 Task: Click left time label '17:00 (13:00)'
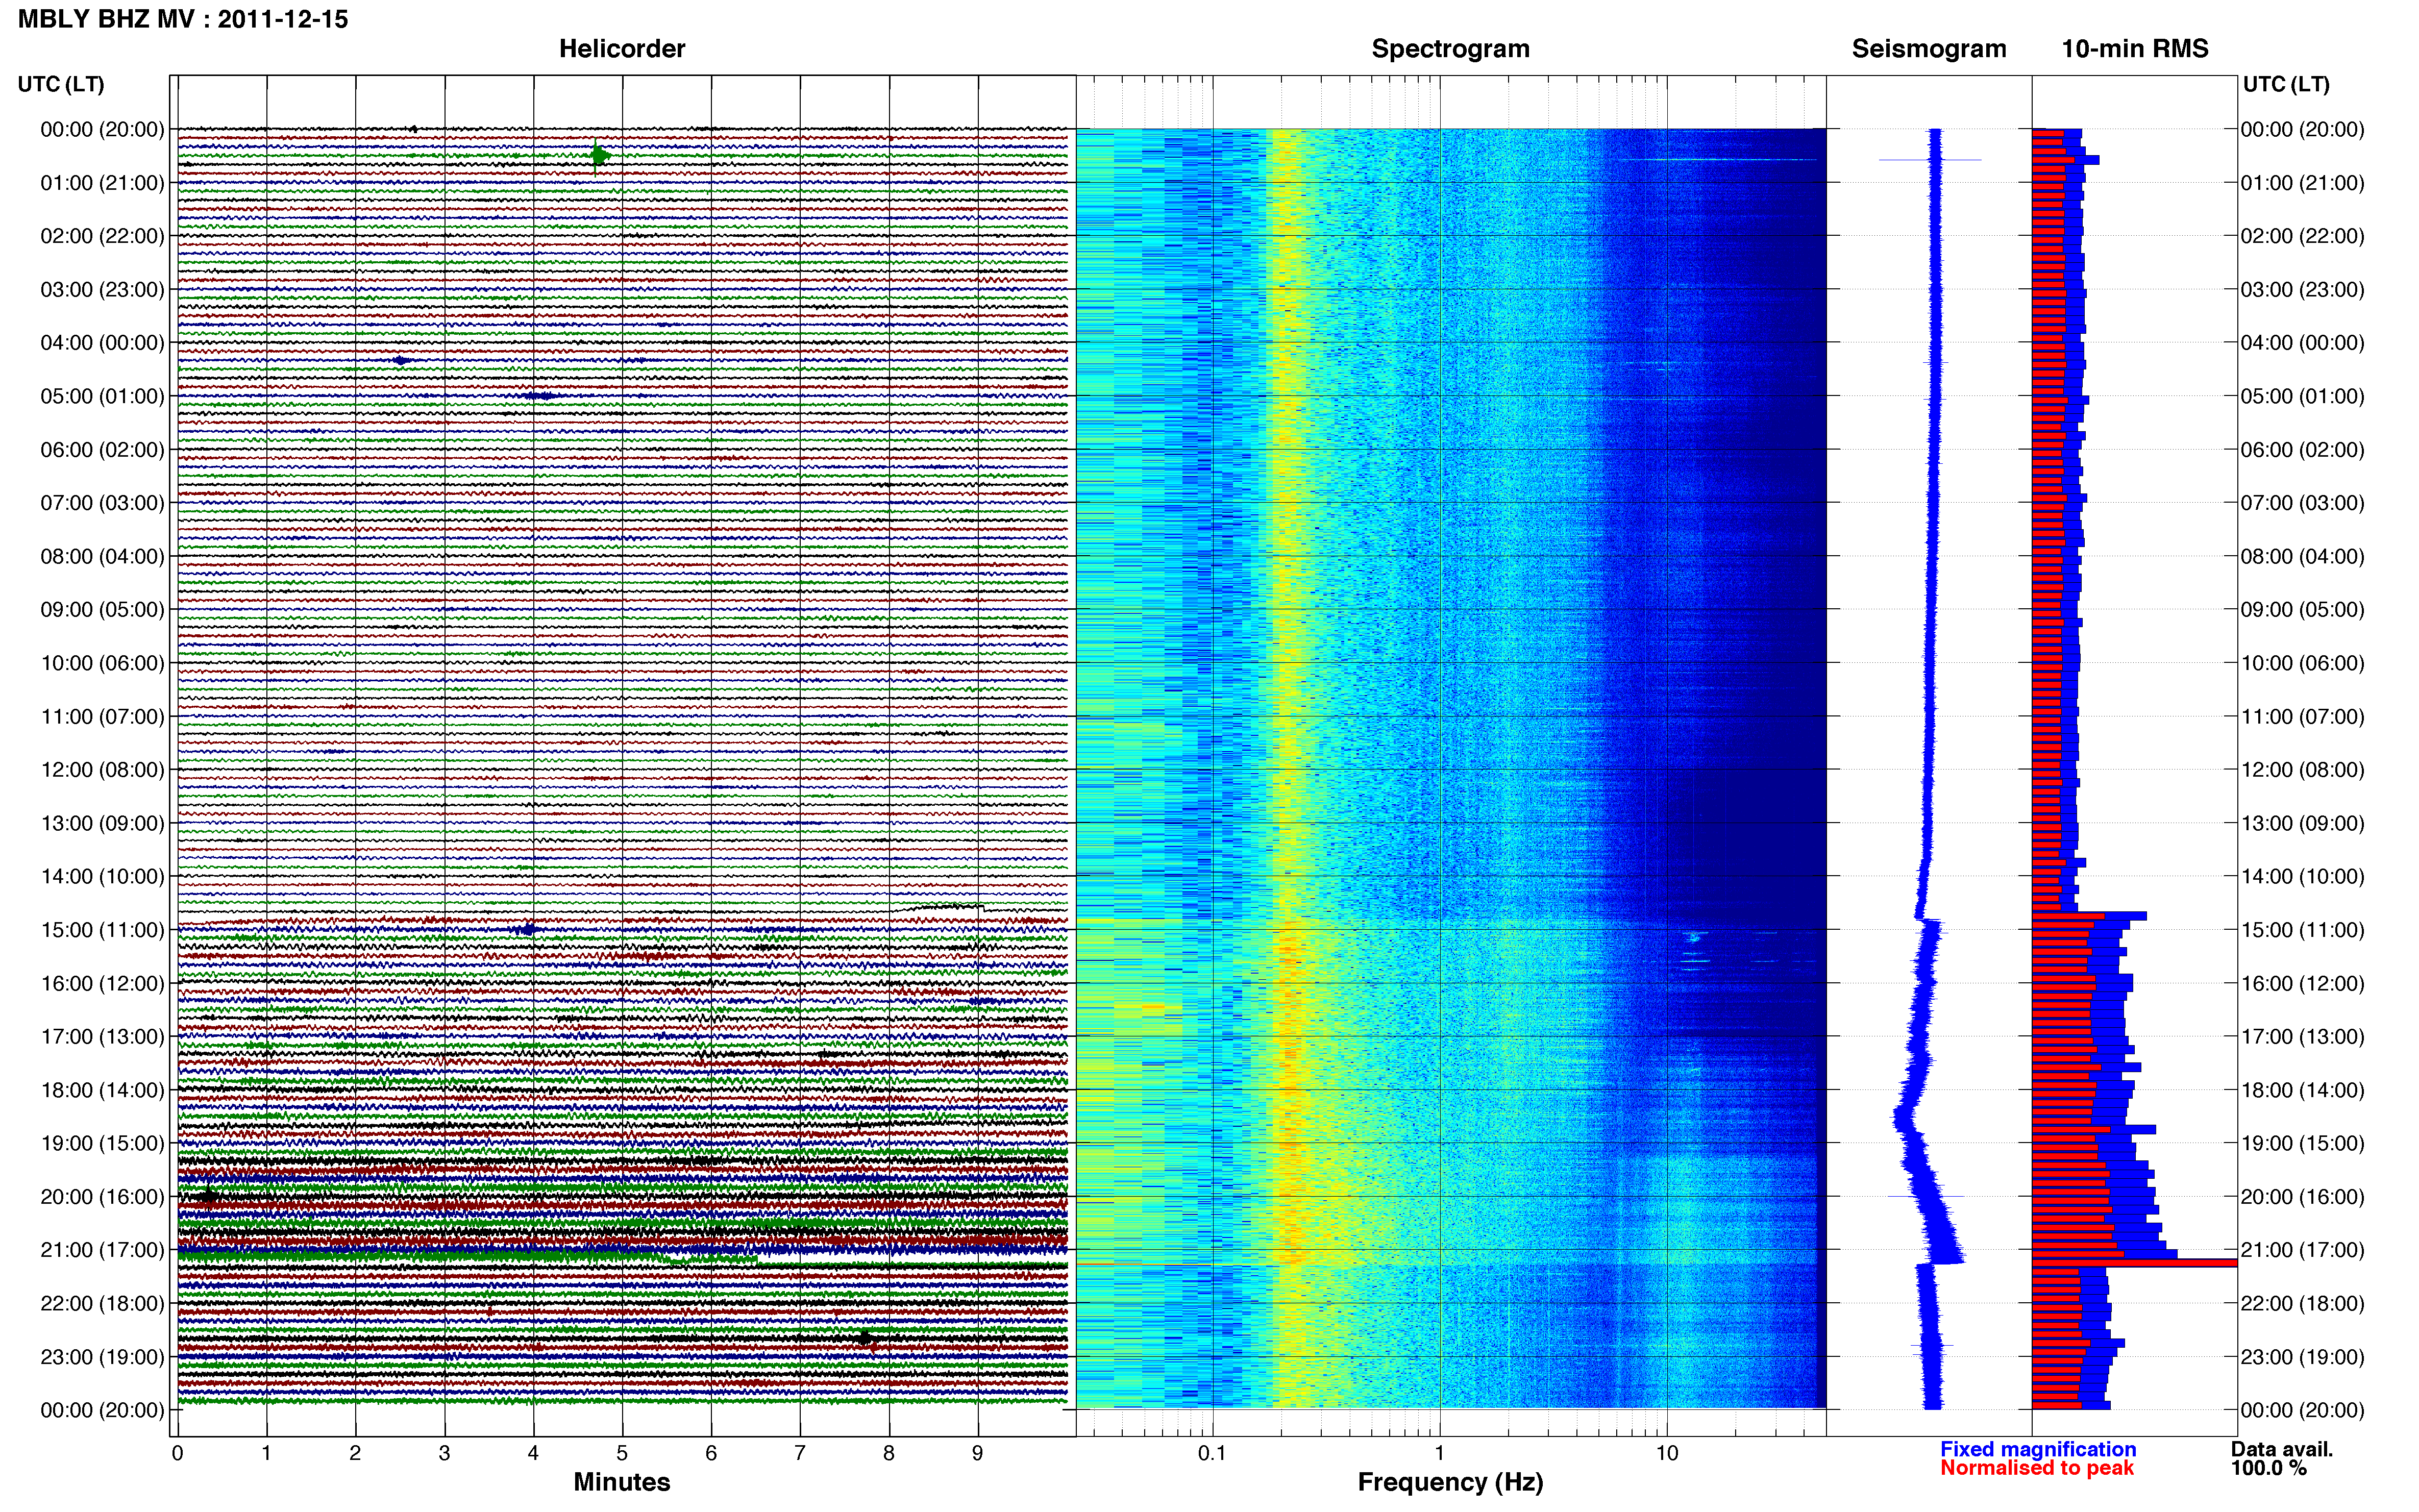pos(102,1036)
